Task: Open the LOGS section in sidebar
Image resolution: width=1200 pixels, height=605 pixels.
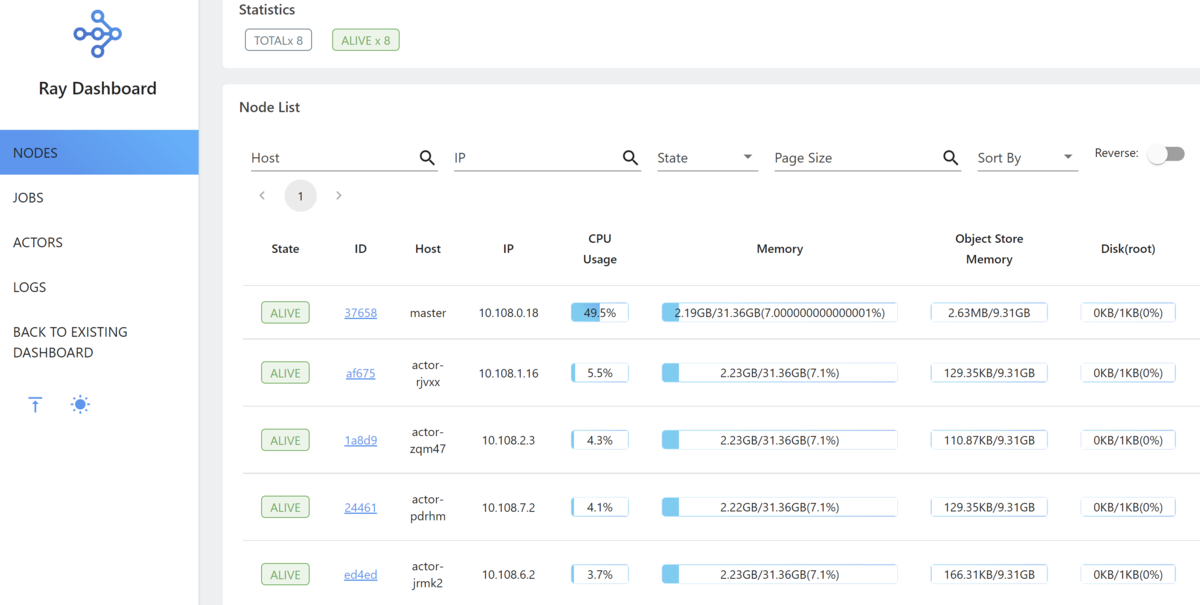Action: click(x=99, y=287)
